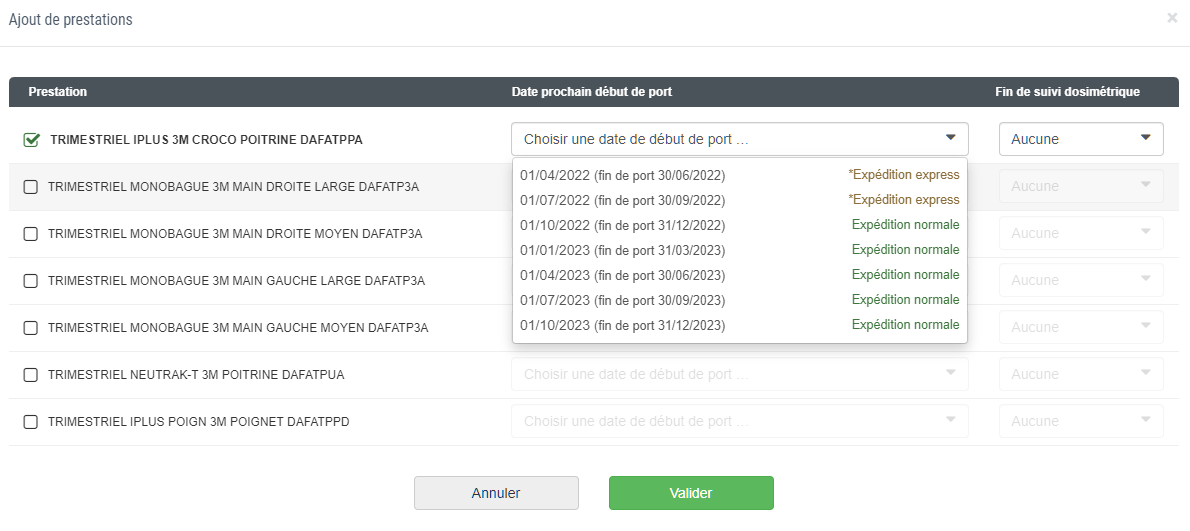Select 01/01/2023 start date option
The image size is (1190, 531).
pyautogui.click(x=740, y=250)
